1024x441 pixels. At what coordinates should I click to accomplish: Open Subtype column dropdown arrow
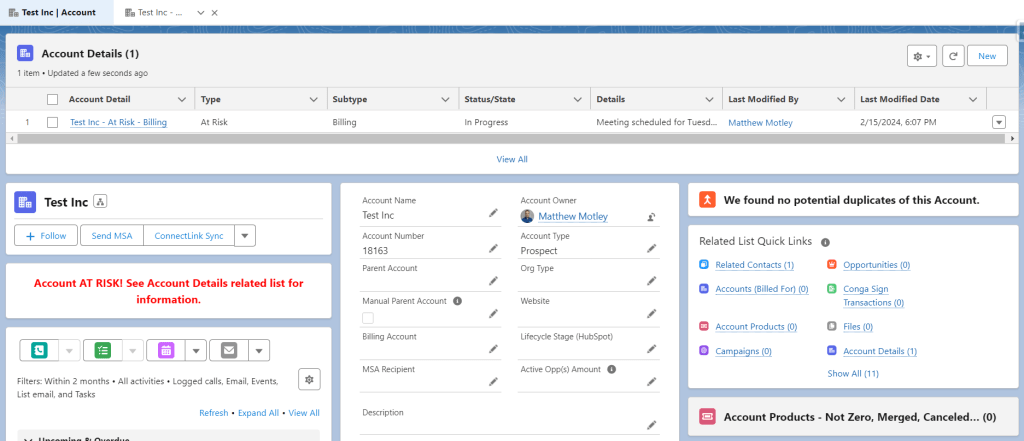coord(445,99)
